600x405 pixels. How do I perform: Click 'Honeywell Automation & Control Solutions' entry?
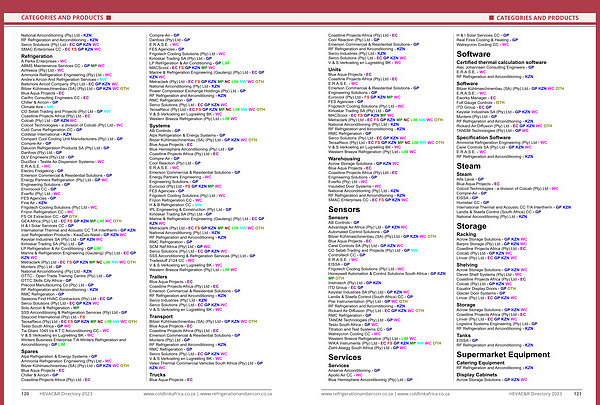[x=387, y=274]
